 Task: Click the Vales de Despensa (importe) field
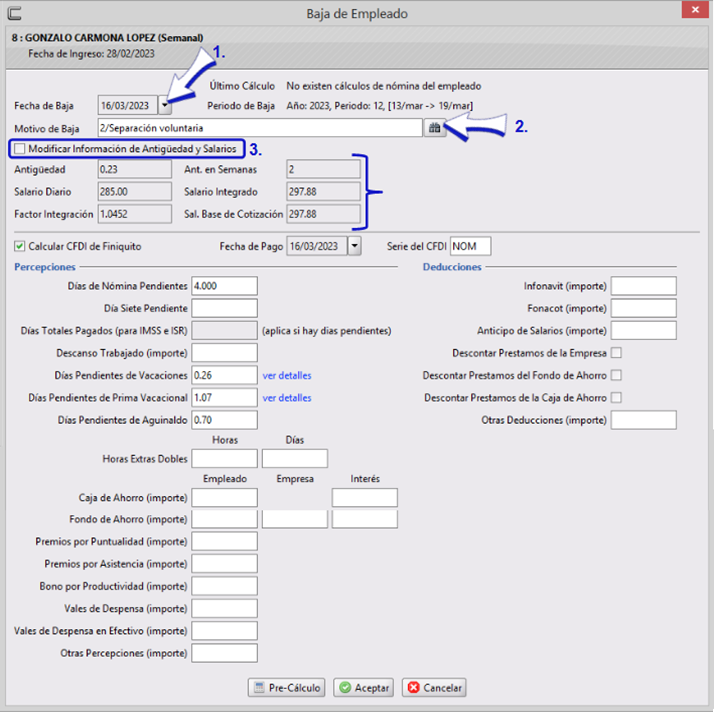tap(224, 608)
